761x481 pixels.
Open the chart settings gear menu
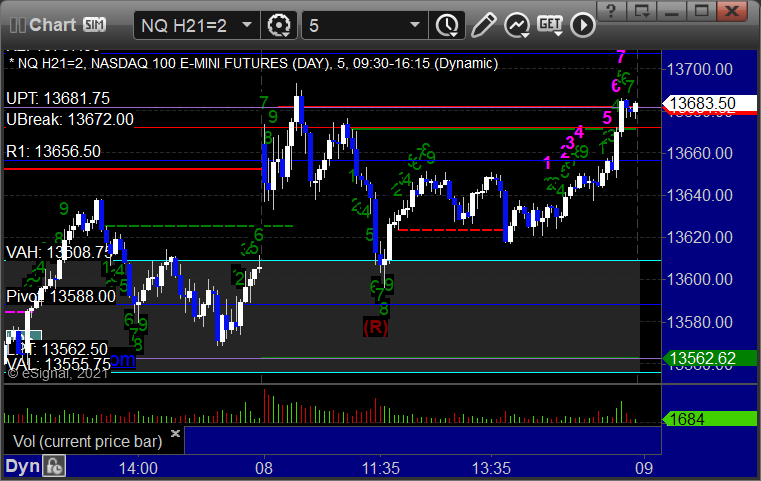point(279,25)
